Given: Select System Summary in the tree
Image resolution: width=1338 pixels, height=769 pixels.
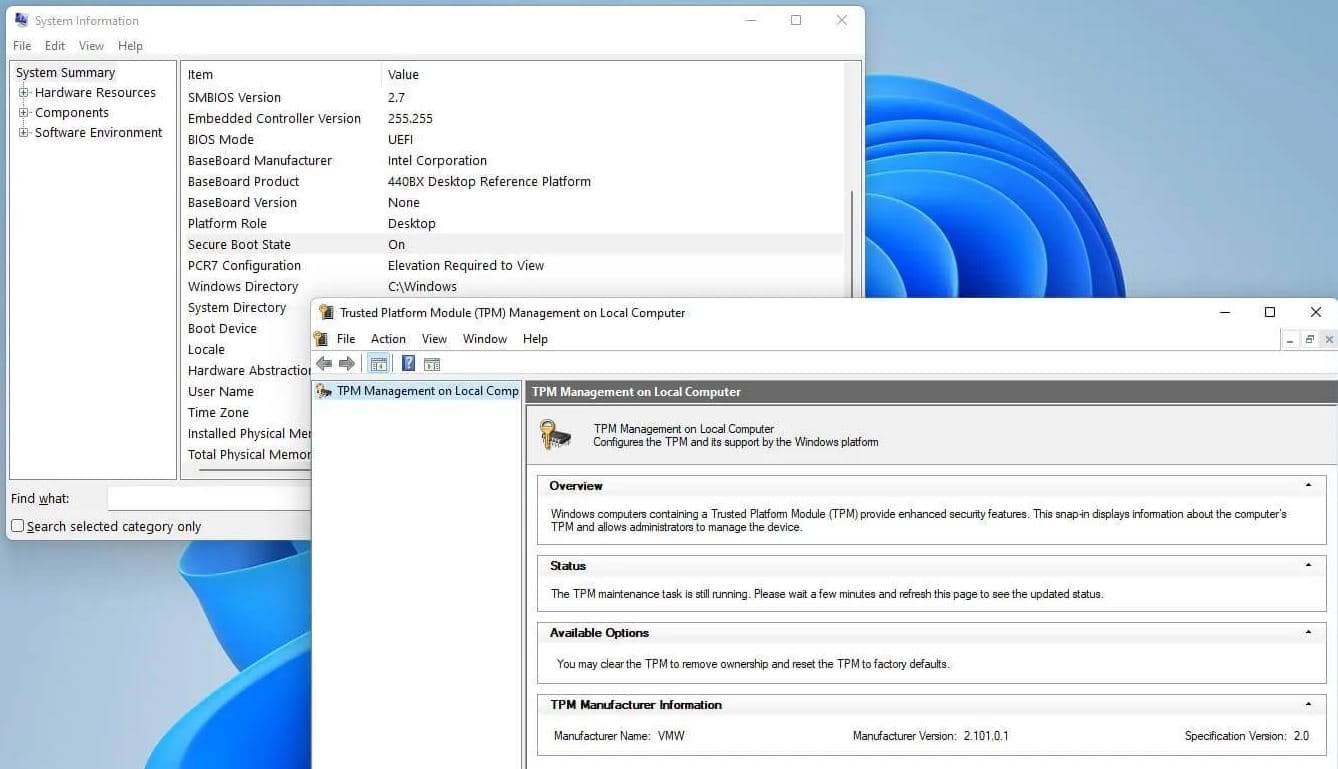Looking at the screenshot, I should pyautogui.click(x=65, y=73).
